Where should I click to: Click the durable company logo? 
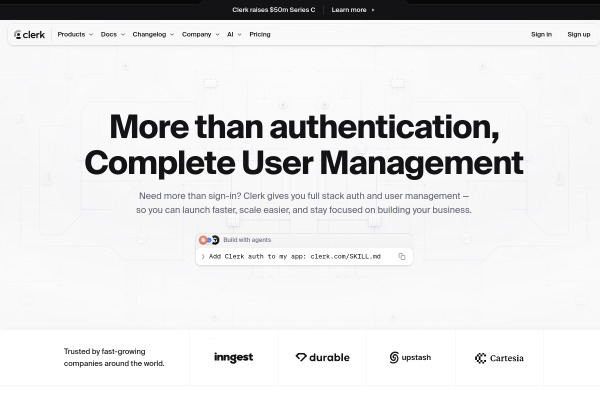[x=323, y=357]
